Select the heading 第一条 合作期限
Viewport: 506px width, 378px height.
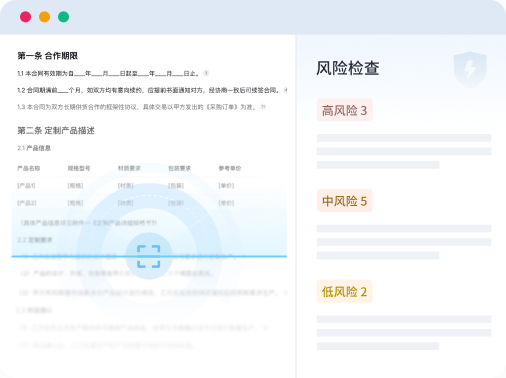coord(47,56)
